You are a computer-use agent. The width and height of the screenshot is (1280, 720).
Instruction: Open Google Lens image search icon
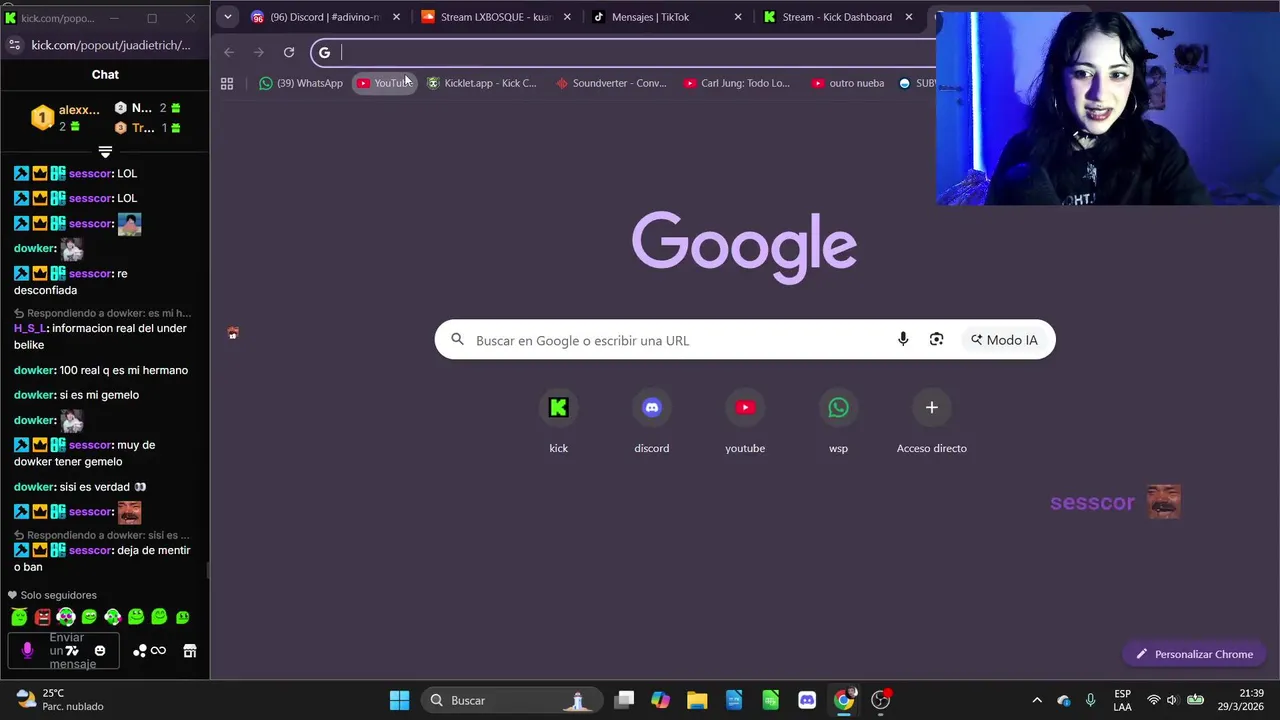click(936, 340)
